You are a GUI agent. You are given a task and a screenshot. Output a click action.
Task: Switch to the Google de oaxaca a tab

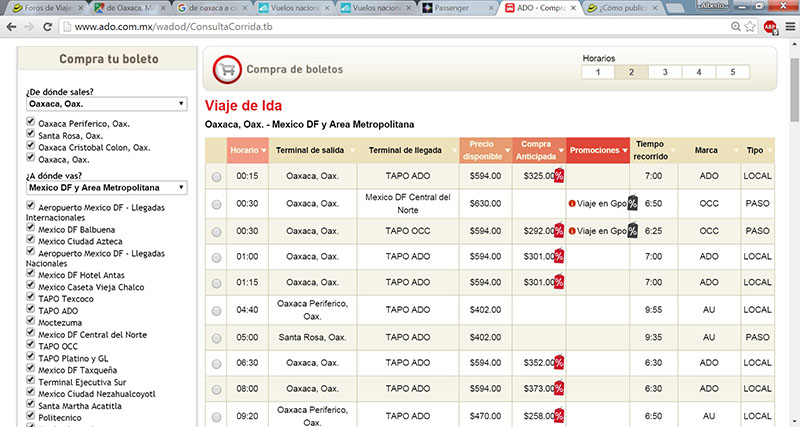213,8
